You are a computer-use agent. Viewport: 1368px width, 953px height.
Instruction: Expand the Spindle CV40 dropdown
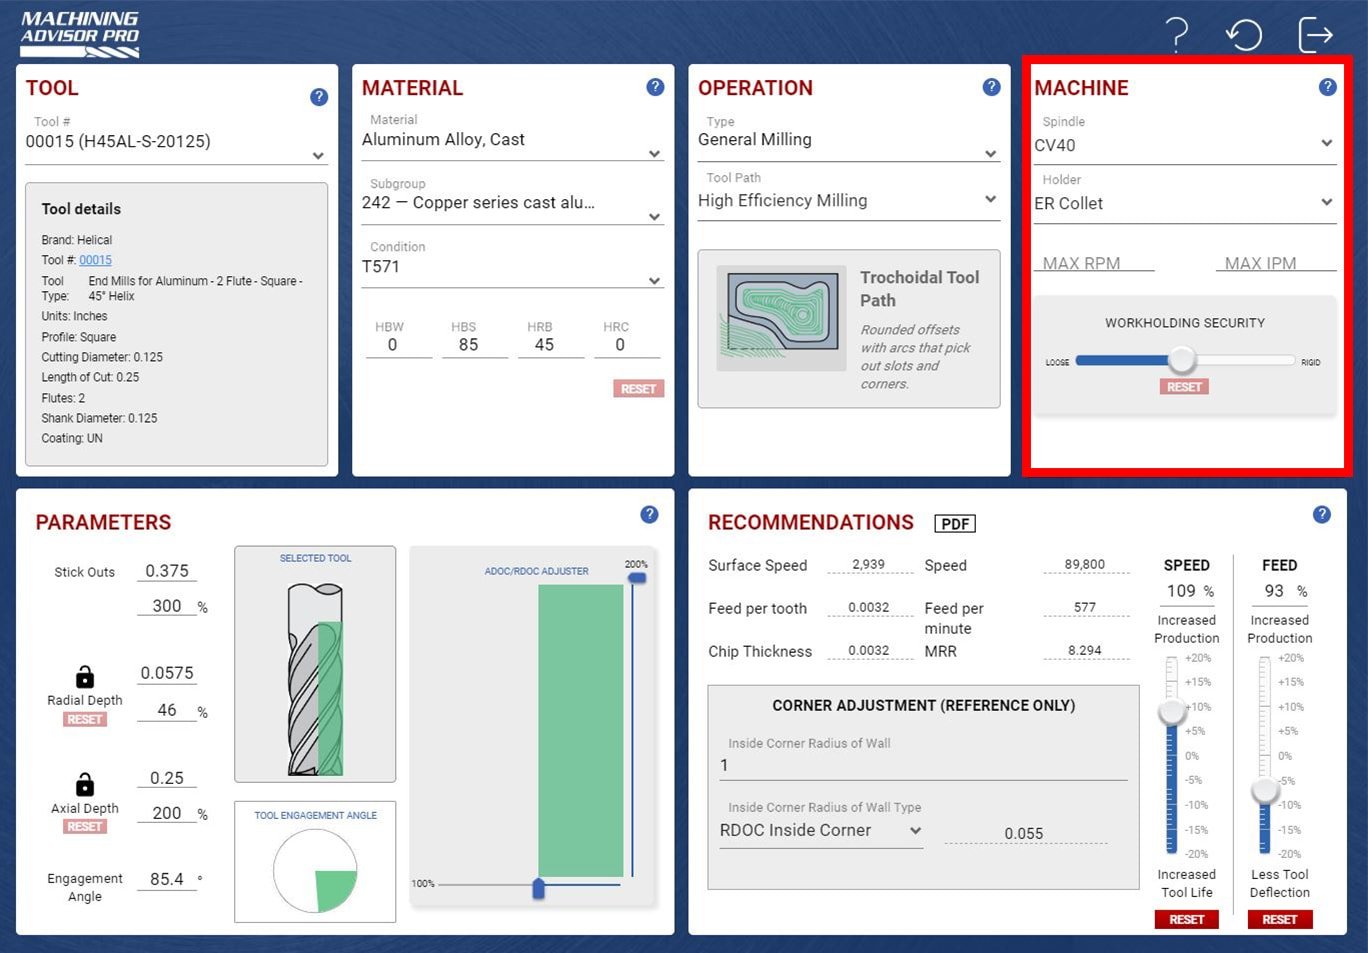tap(1185, 146)
